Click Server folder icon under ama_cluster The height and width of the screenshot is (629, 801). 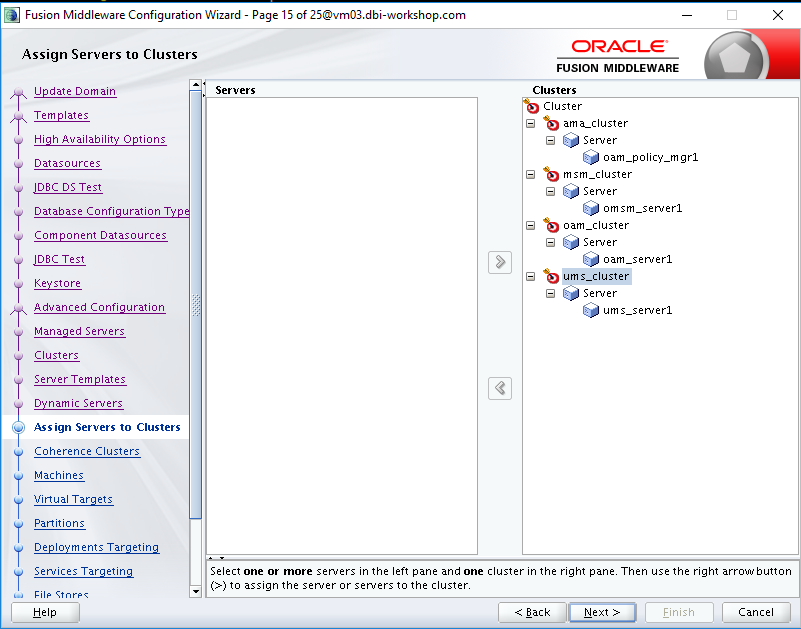[571, 140]
